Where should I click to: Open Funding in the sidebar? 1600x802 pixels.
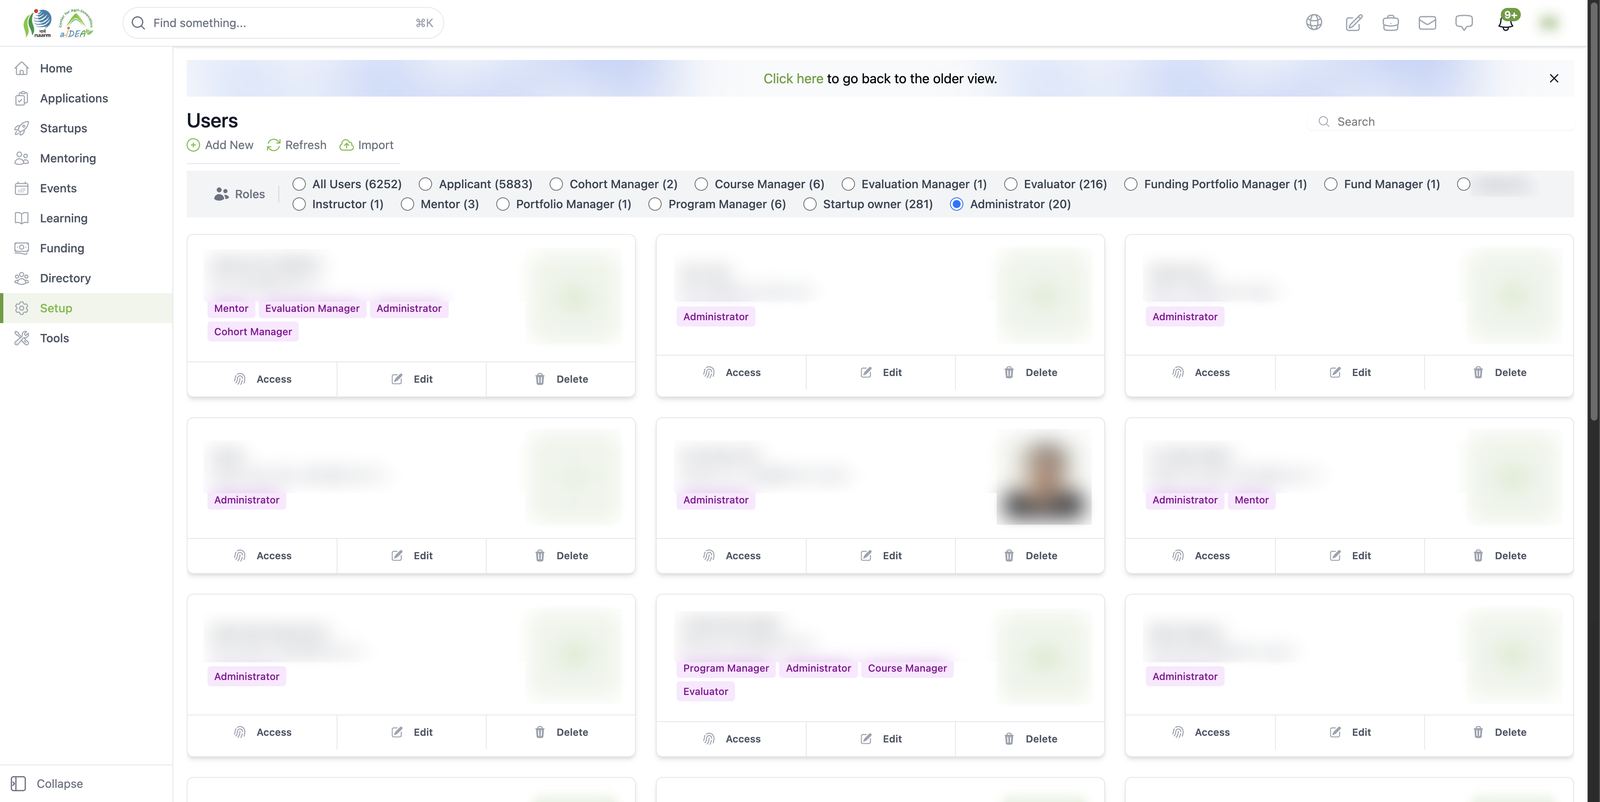click(86, 248)
